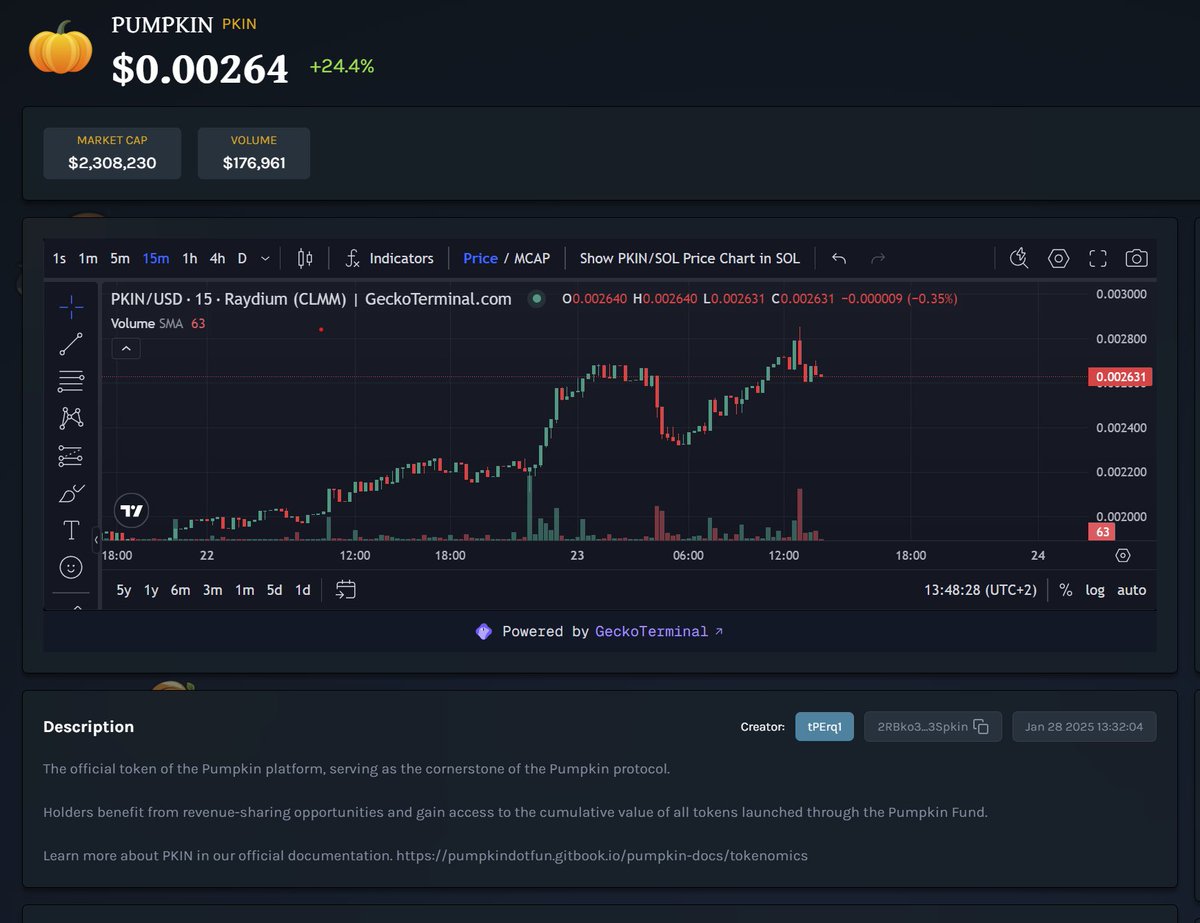Show PKIN/SOL Price Chart in SOL
The height and width of the screenshot is (923, 1200).
(x=690, y=258)
